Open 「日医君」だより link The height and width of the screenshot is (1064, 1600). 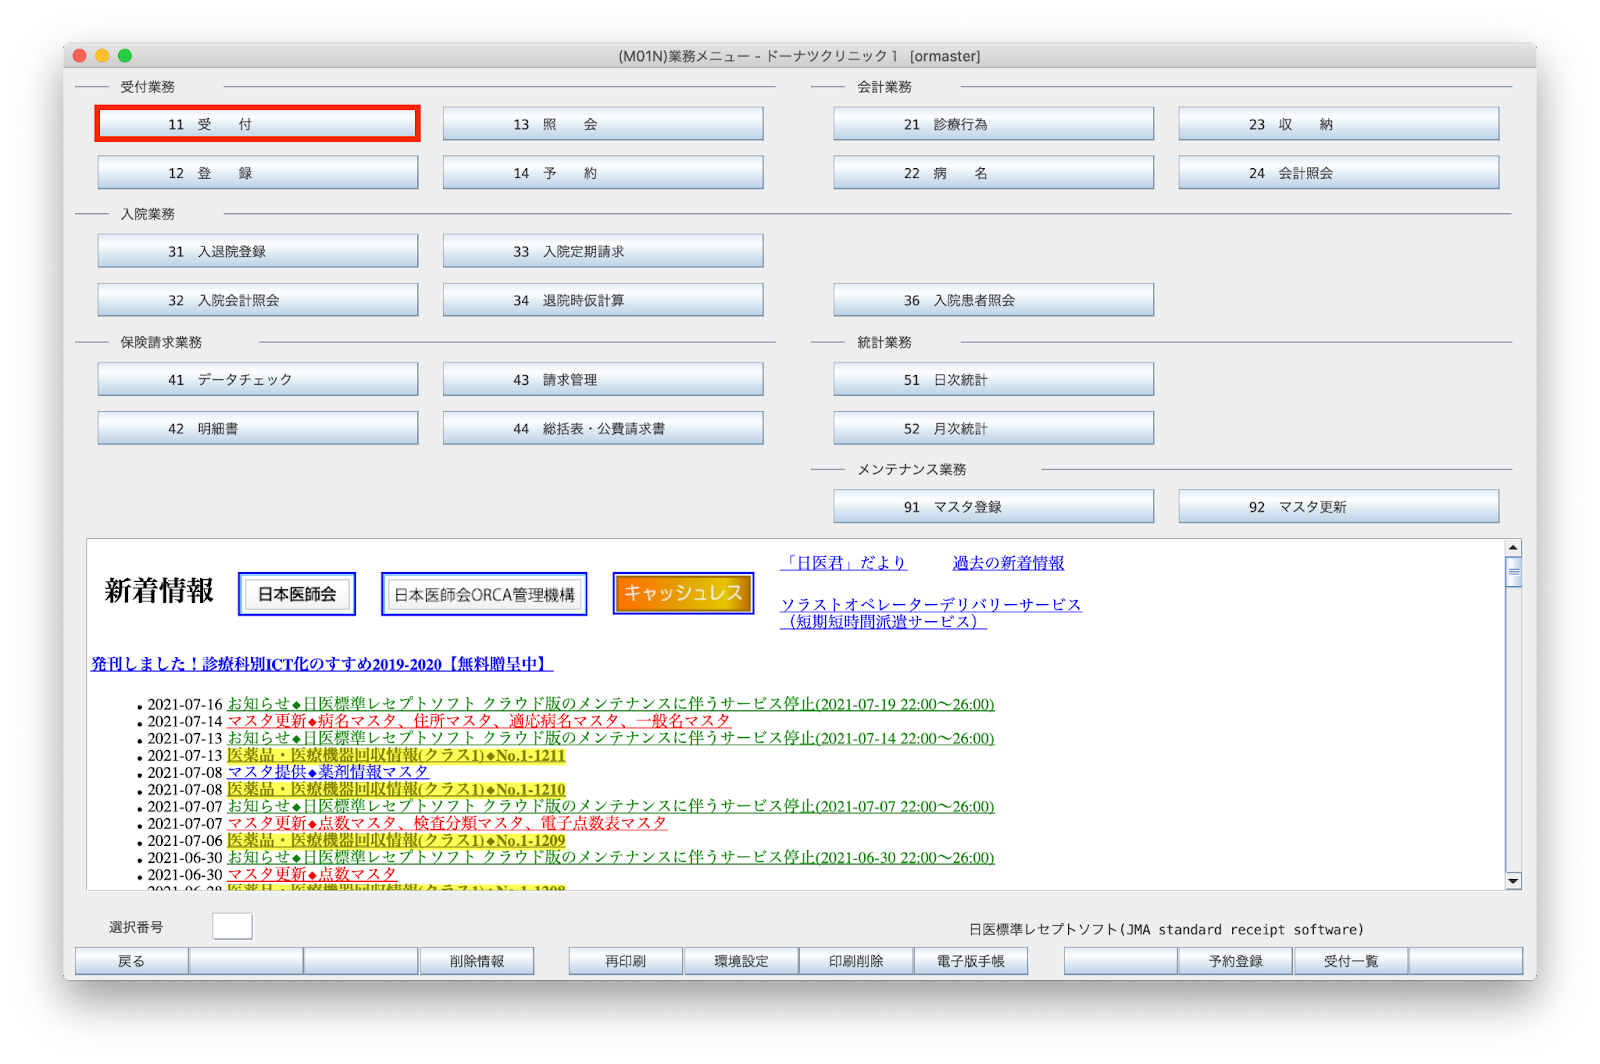843,563
